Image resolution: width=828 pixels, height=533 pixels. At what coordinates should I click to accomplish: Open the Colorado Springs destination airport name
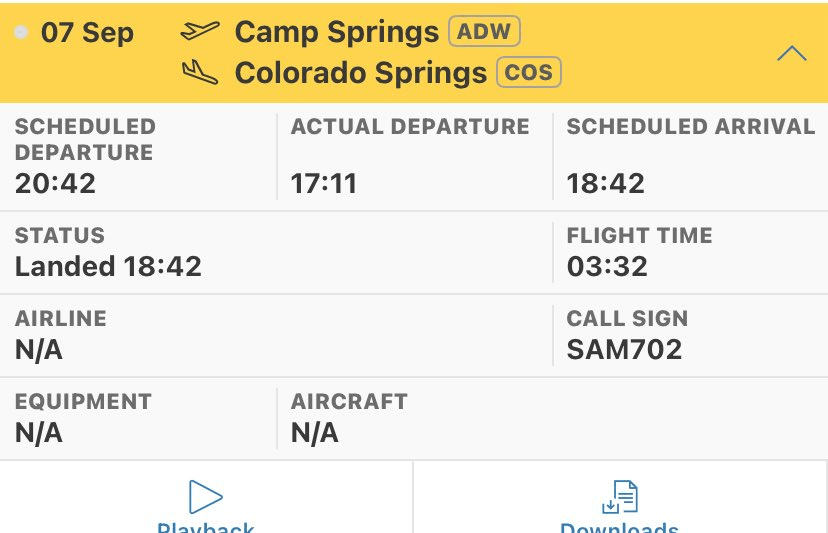pyautogui.click(x=360, y=73)
